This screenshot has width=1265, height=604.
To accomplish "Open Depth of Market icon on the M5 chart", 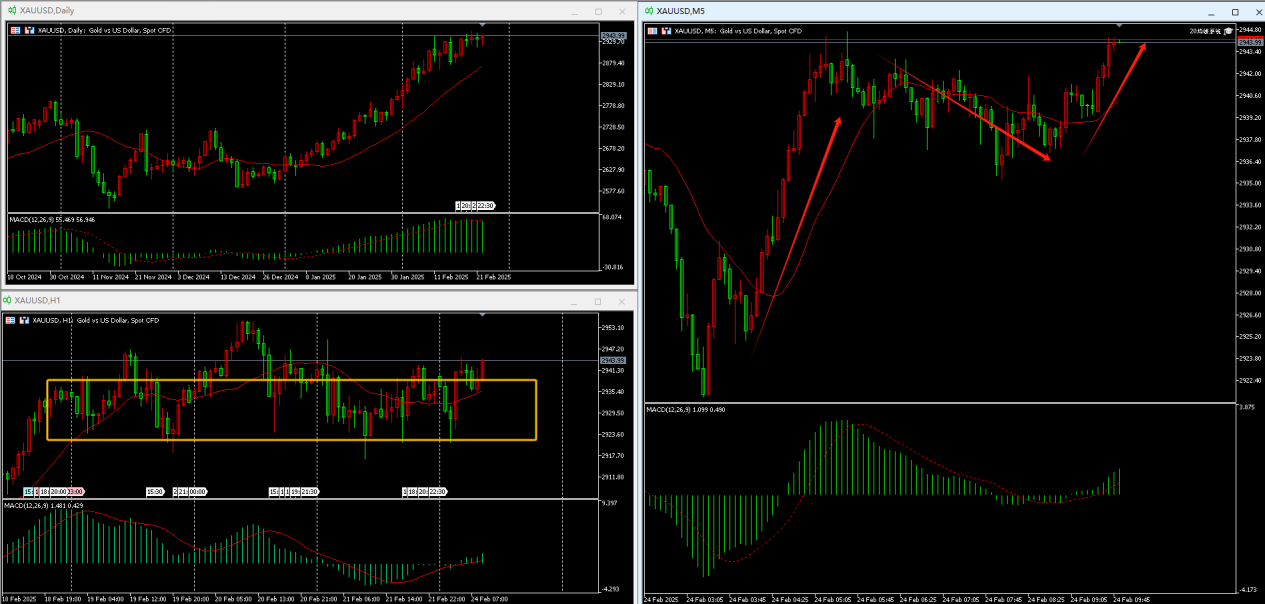I will coord(666,31).
